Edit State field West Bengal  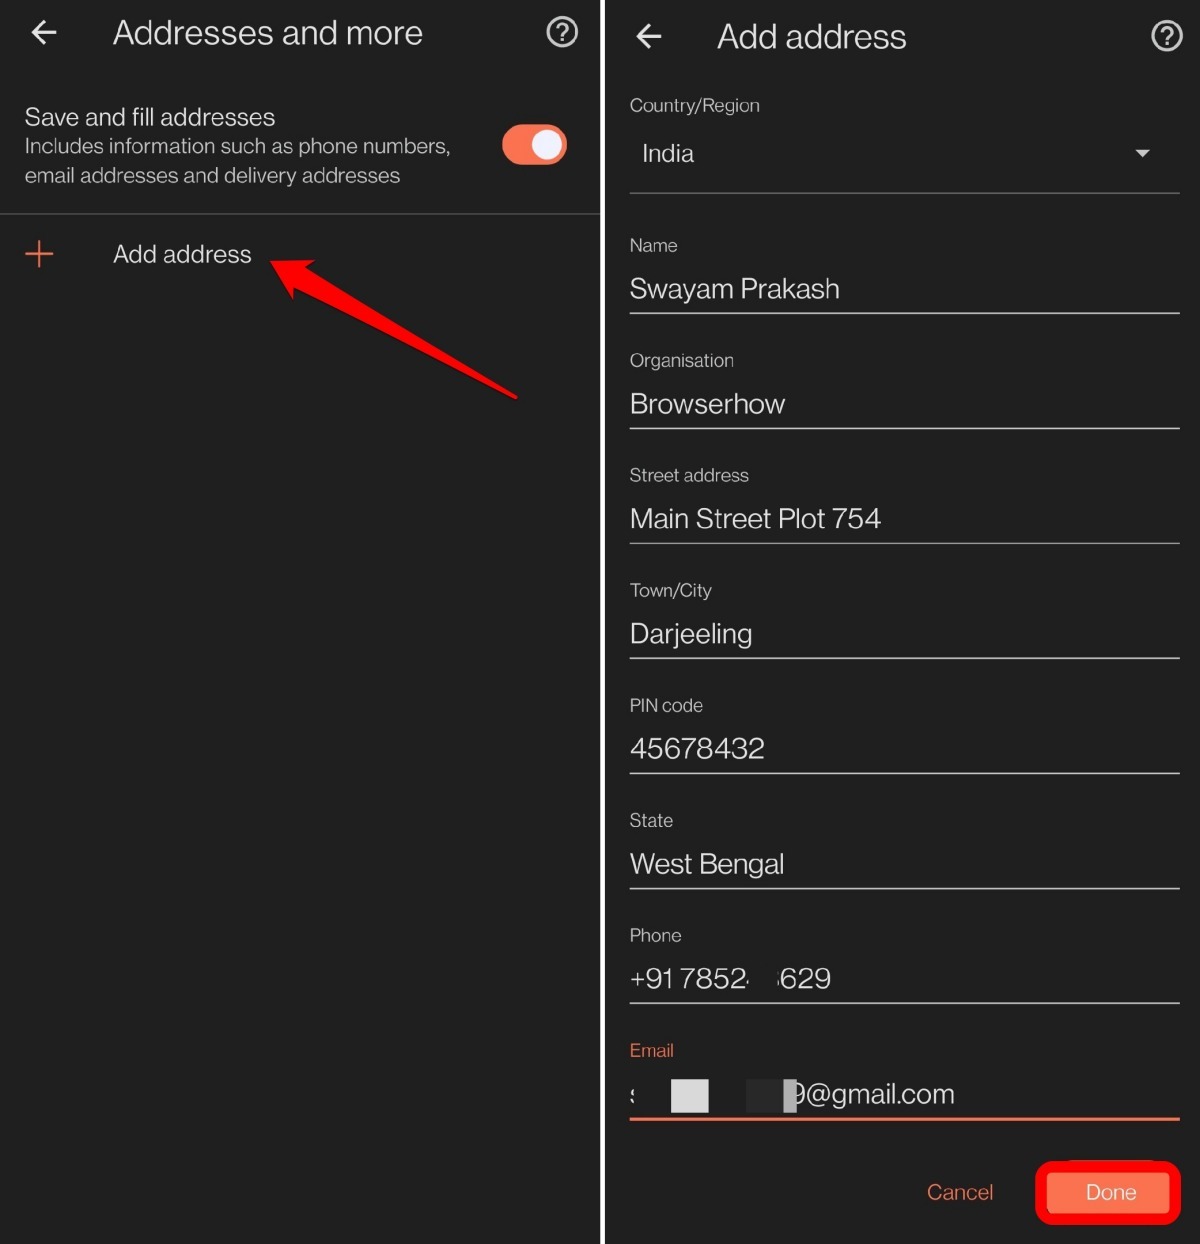[x=904, y=864]
